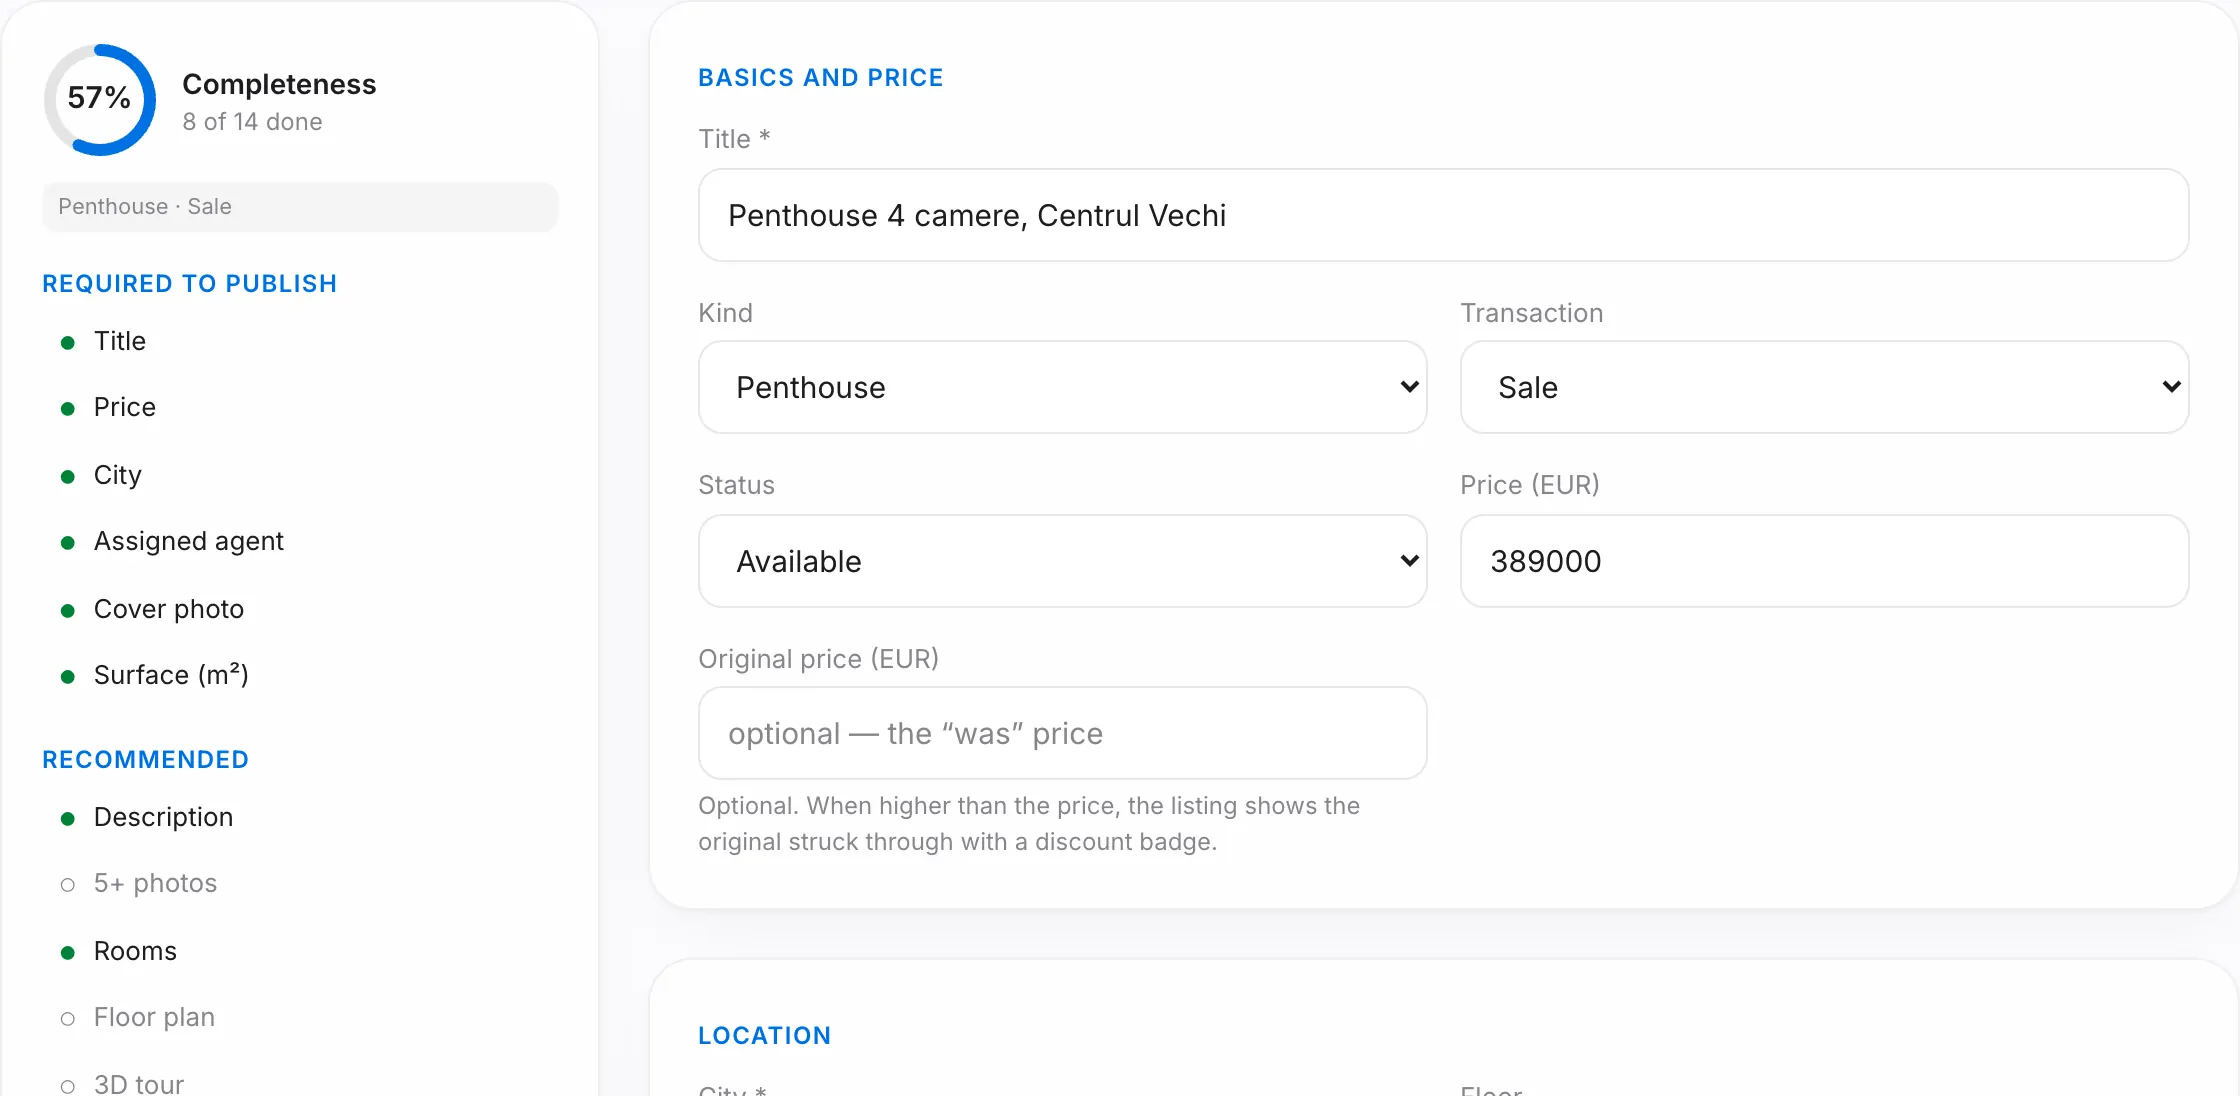The image size is (2240, 1096).
Task: Select 5+ photos recommended item
Action: tap(155, 883)
